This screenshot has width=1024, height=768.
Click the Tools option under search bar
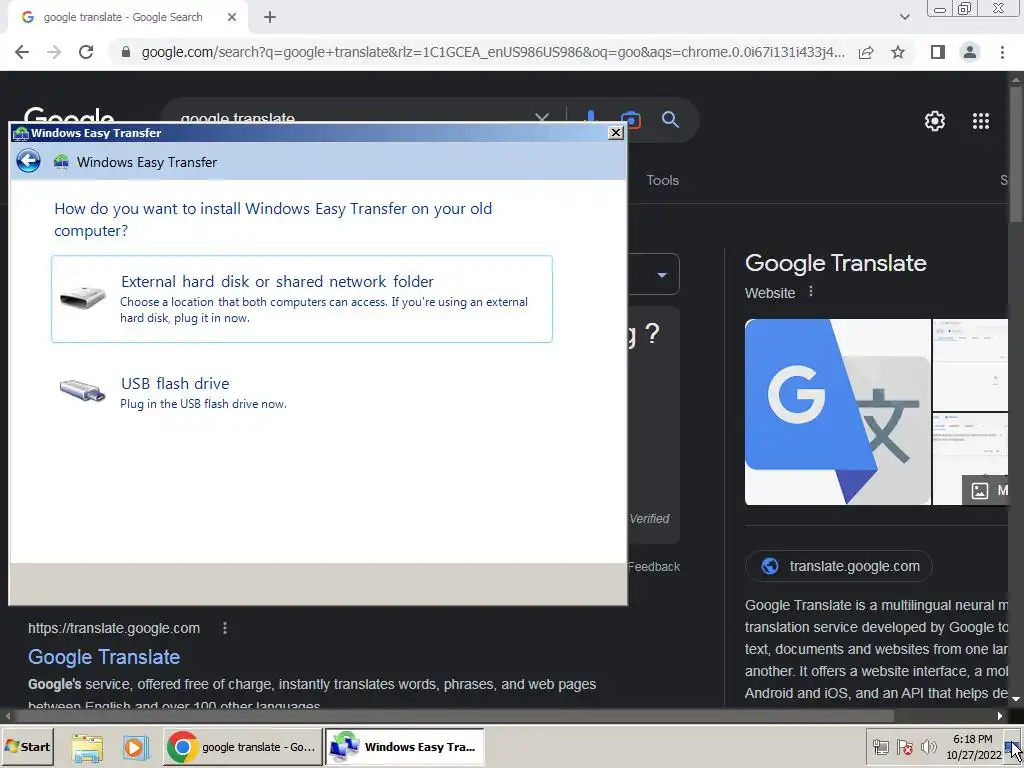click(662, 180)
